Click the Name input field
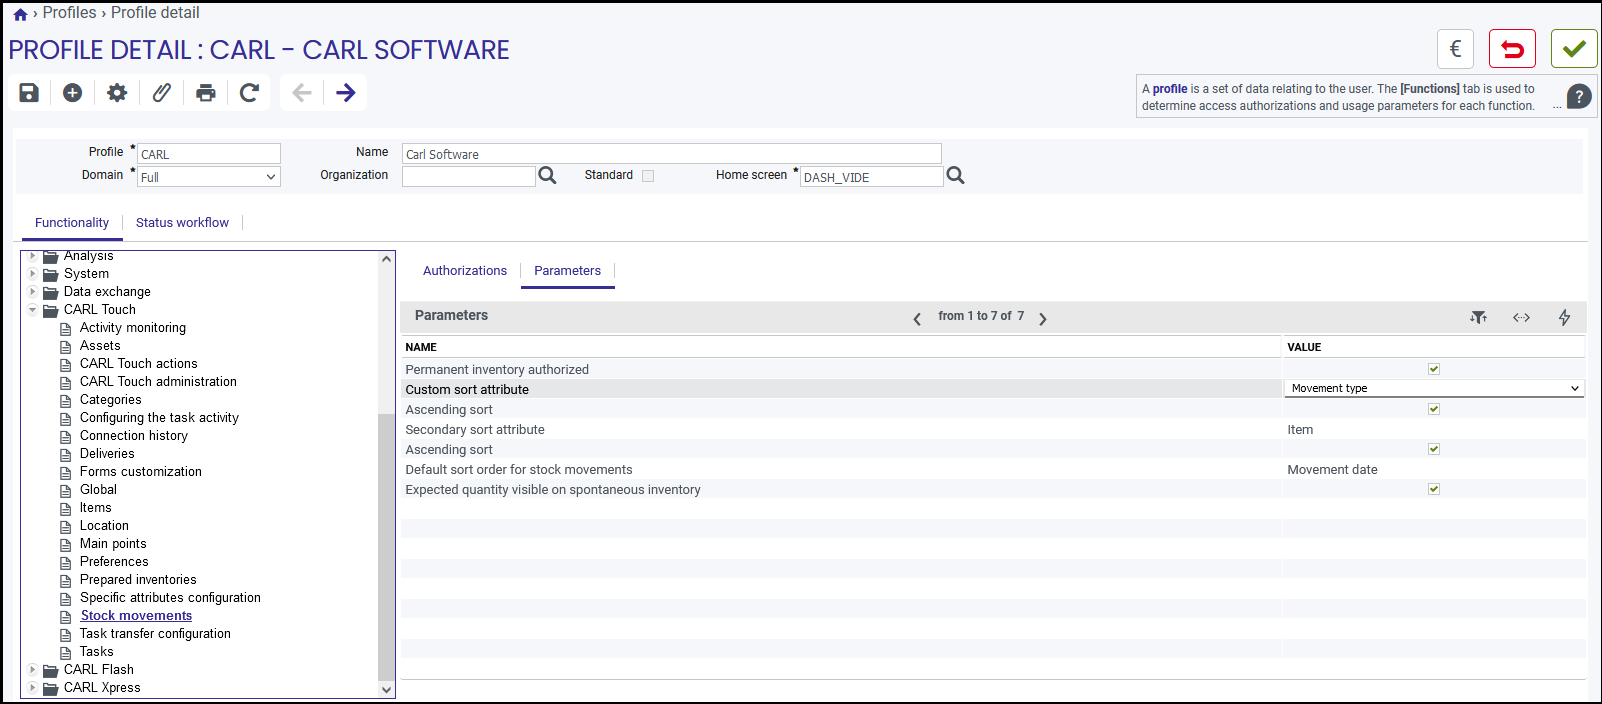 (672, 154)
